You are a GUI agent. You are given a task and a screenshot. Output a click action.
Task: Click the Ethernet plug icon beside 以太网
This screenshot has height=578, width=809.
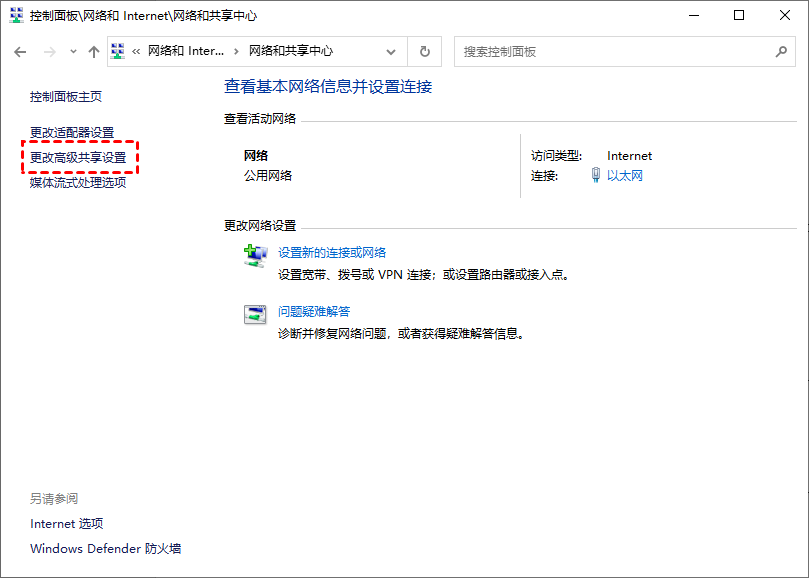point(596,176)
